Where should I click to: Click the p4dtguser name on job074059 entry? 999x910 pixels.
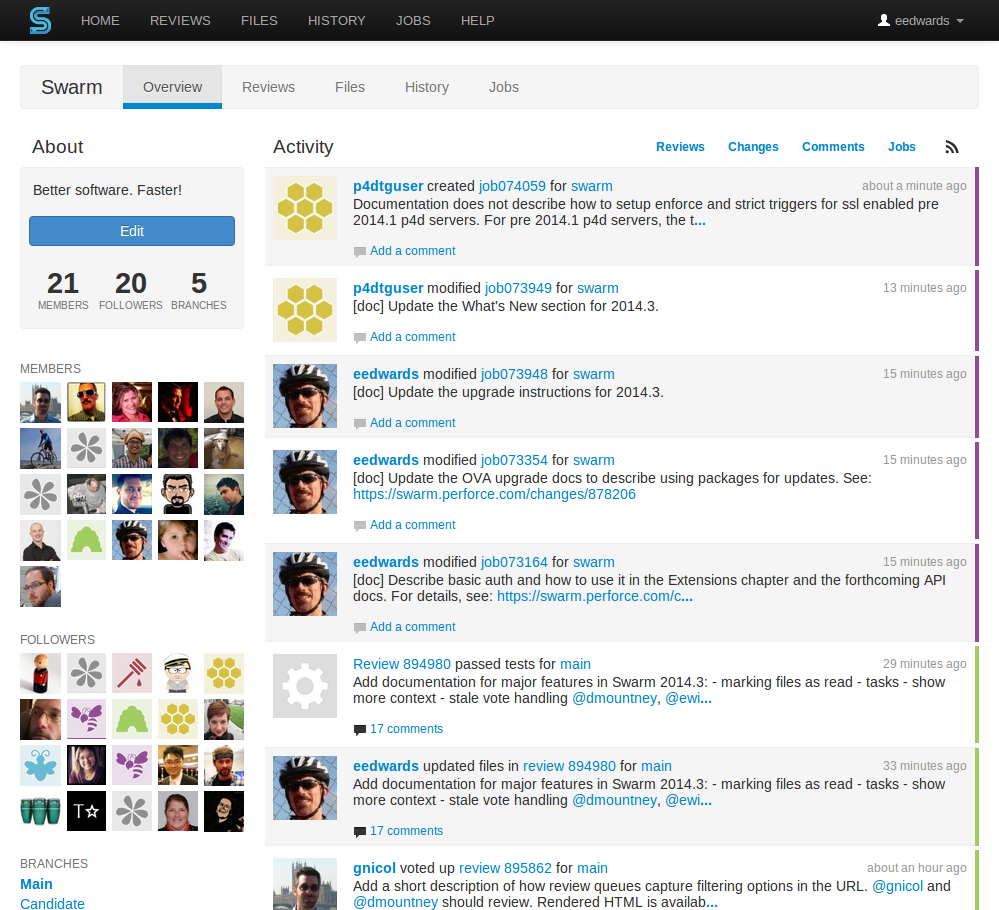[388, 186]
